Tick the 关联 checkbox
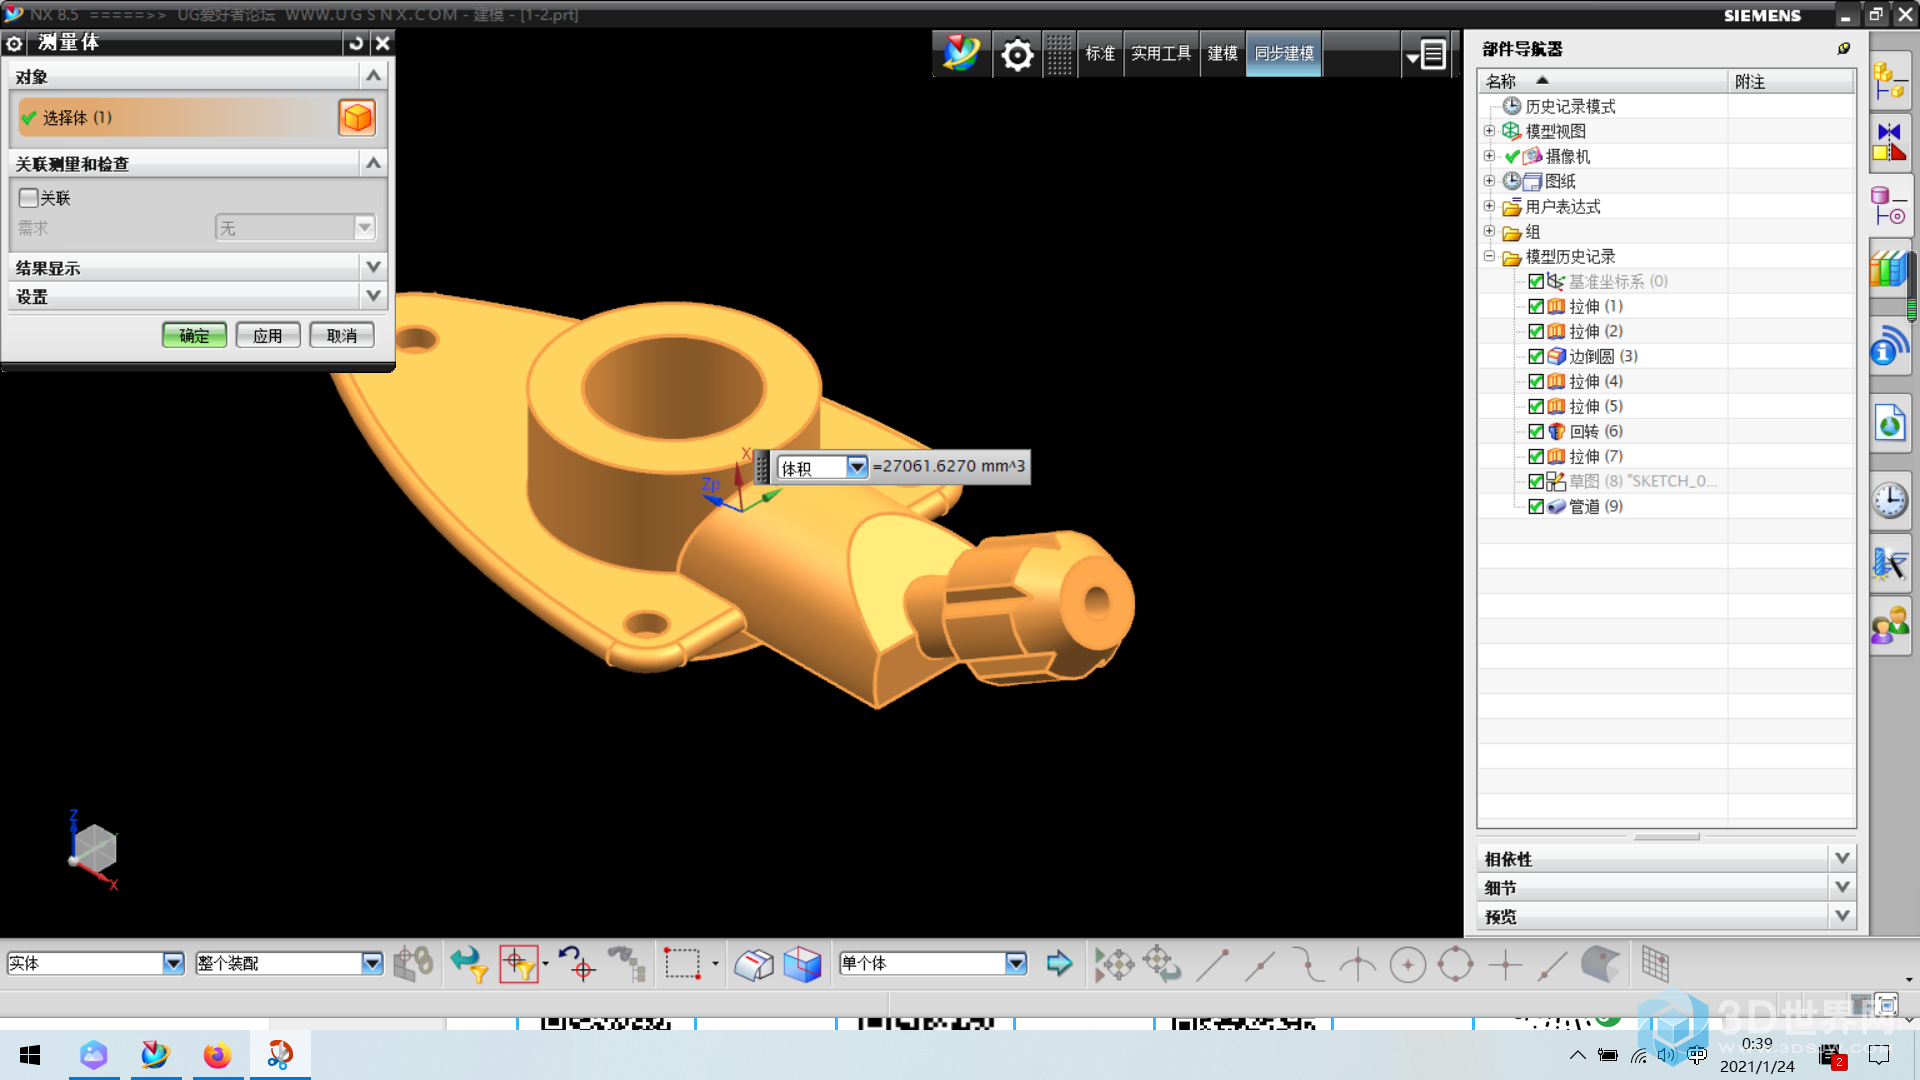 pos(29,198)
